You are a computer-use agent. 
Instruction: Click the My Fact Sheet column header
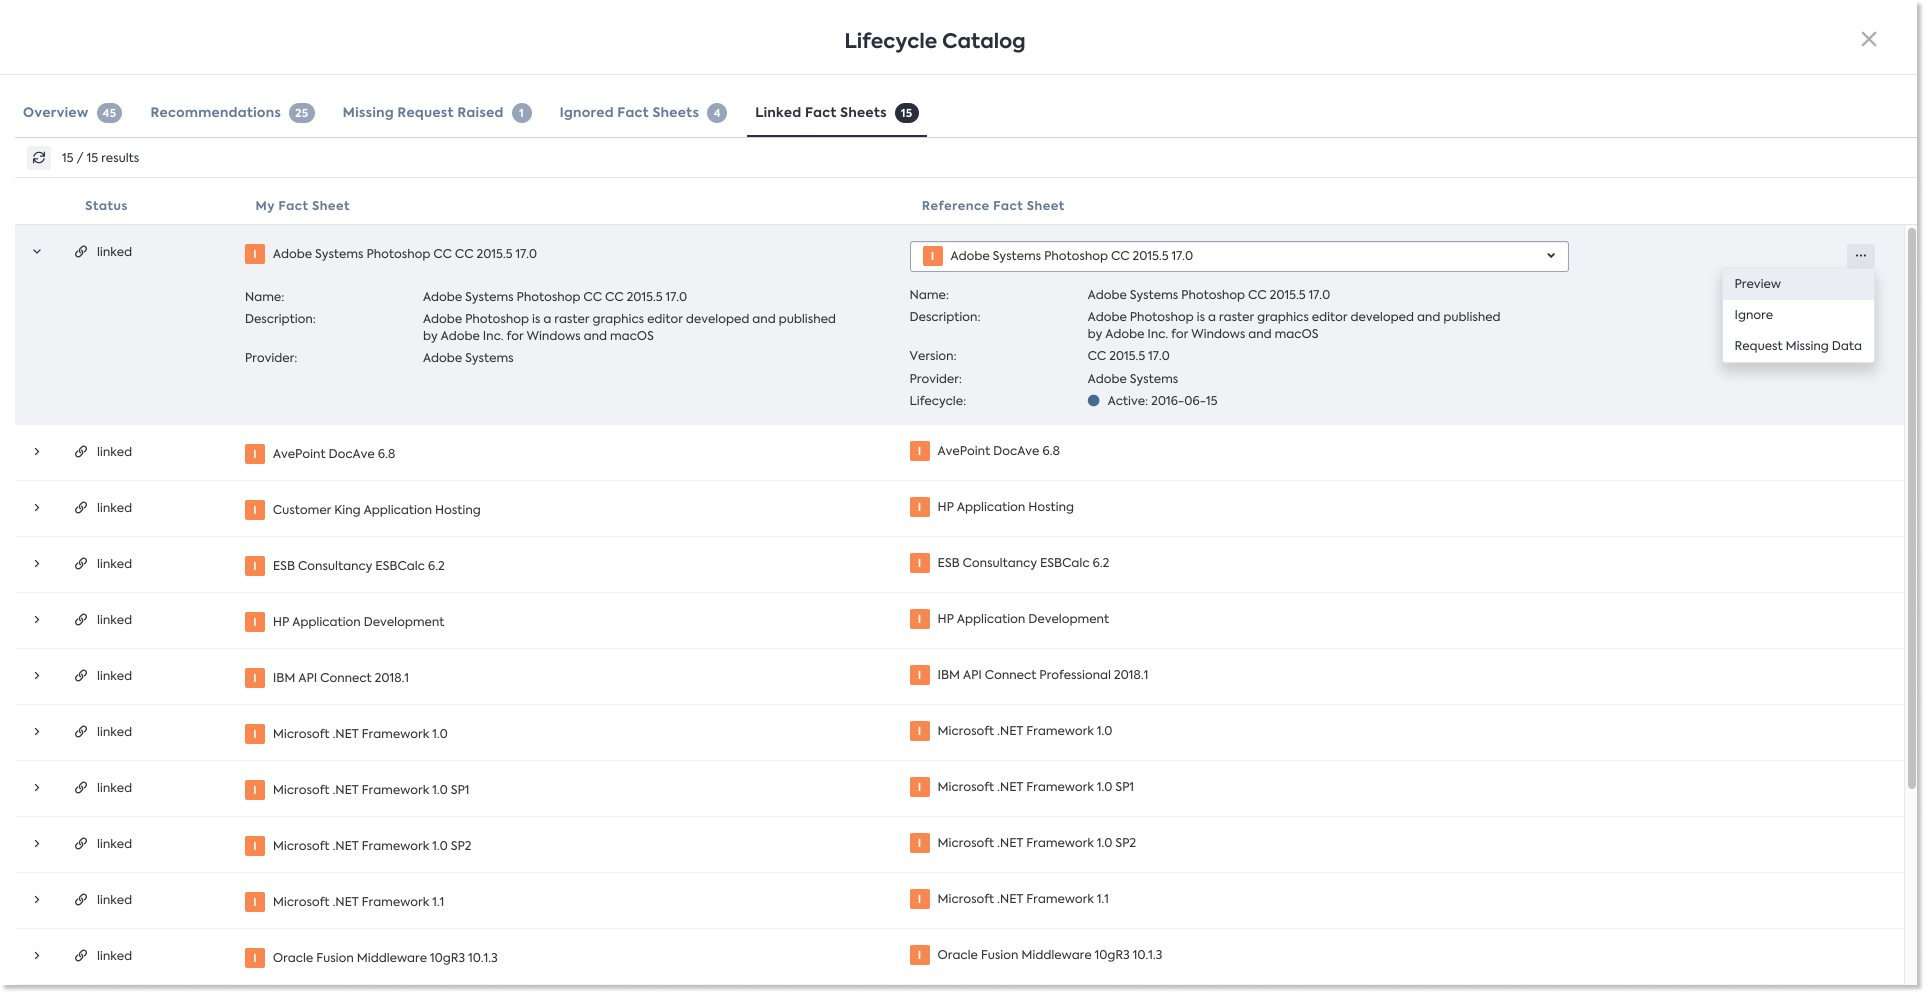tap(302, 206)
